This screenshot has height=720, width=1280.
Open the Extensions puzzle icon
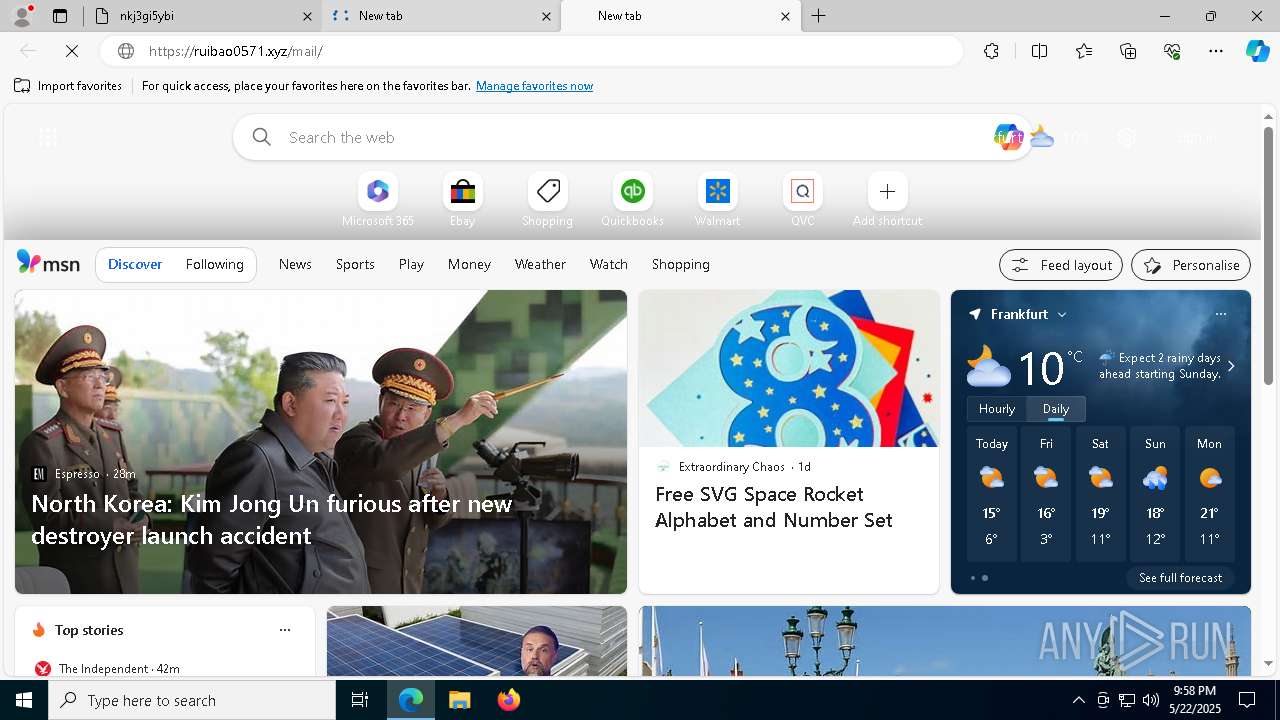(x=991, y=51)
